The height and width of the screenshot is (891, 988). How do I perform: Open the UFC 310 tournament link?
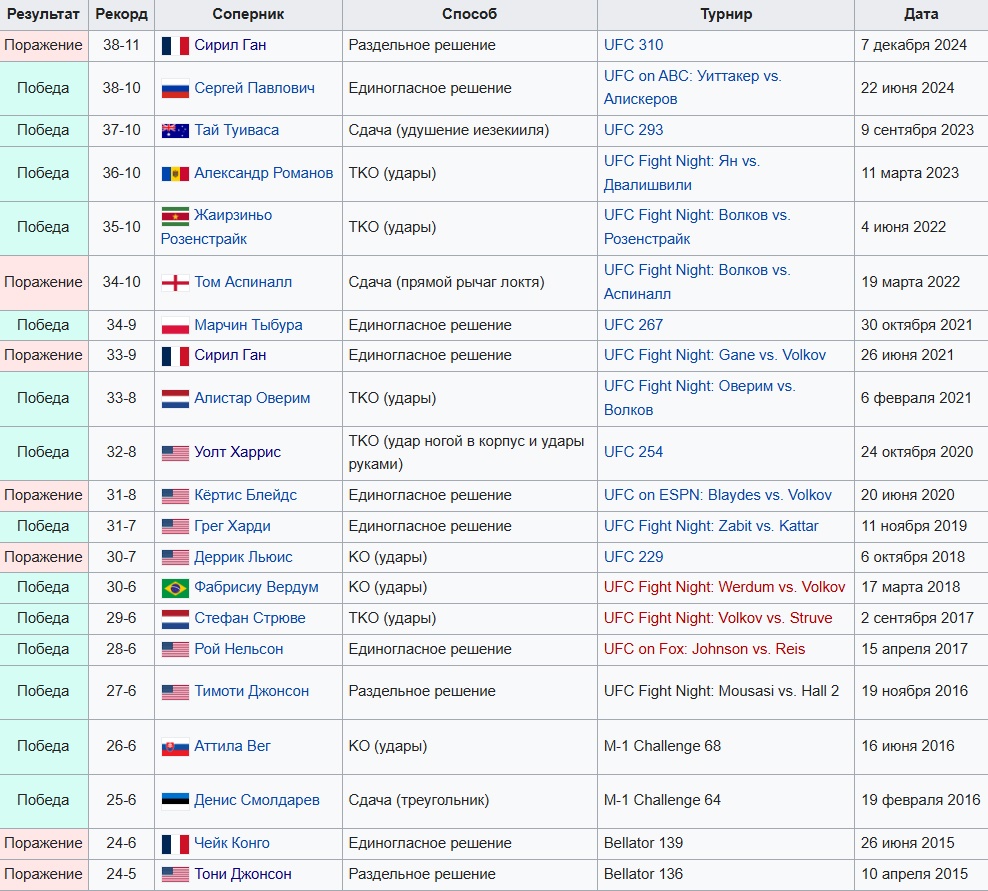tap(633, 45)
